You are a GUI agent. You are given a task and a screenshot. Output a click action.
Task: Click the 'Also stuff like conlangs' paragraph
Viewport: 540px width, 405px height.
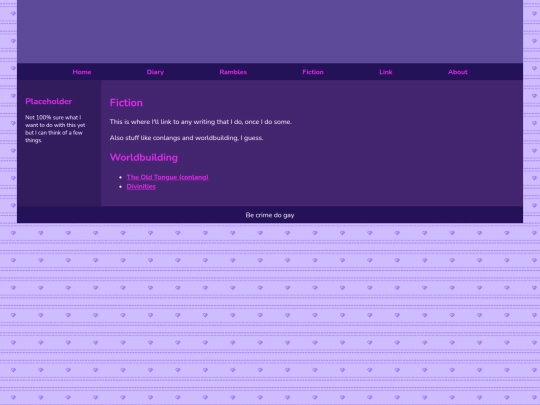(186, 138)
